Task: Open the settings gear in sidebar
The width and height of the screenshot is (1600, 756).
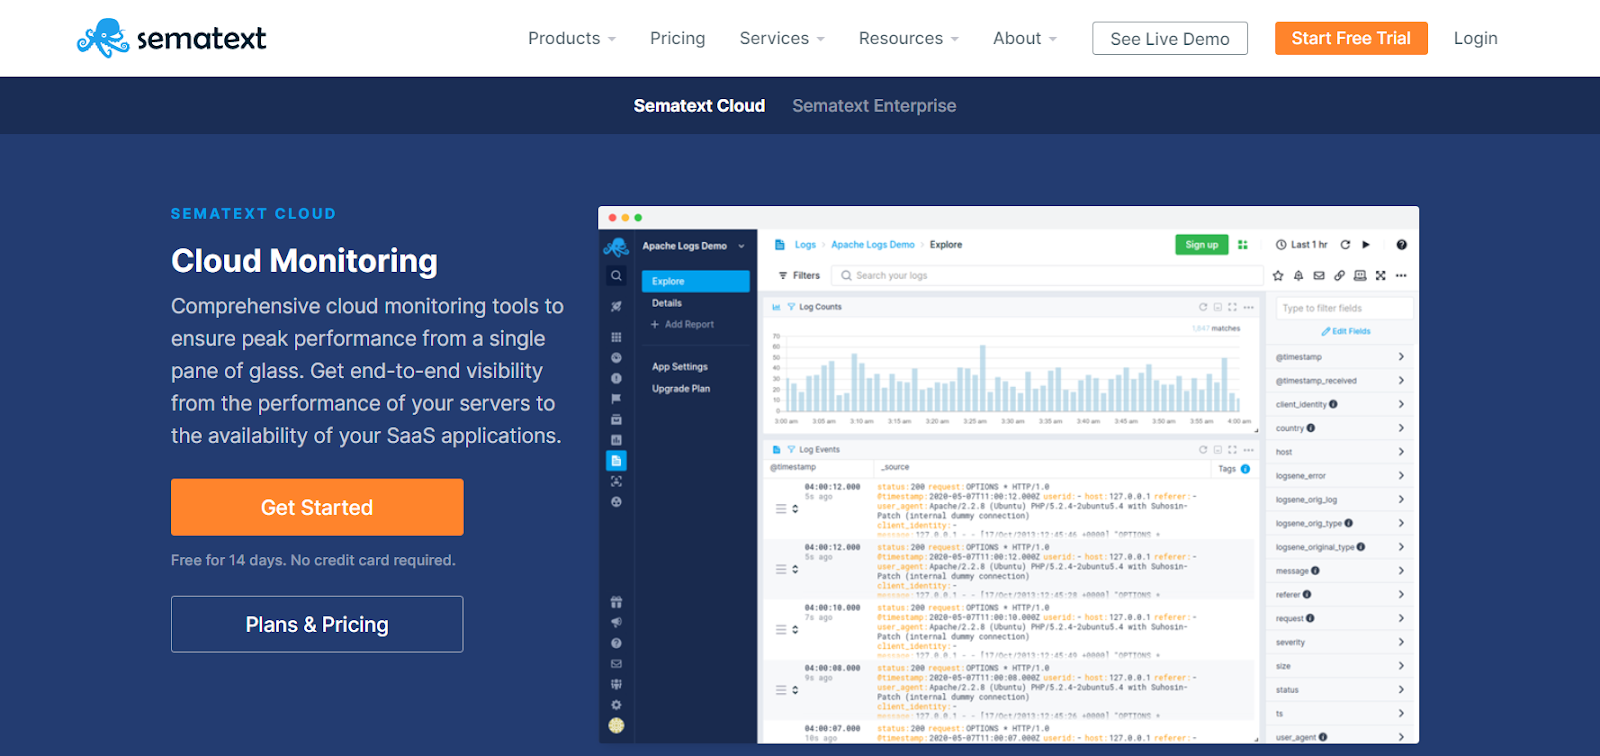Action: pos(616,705)
